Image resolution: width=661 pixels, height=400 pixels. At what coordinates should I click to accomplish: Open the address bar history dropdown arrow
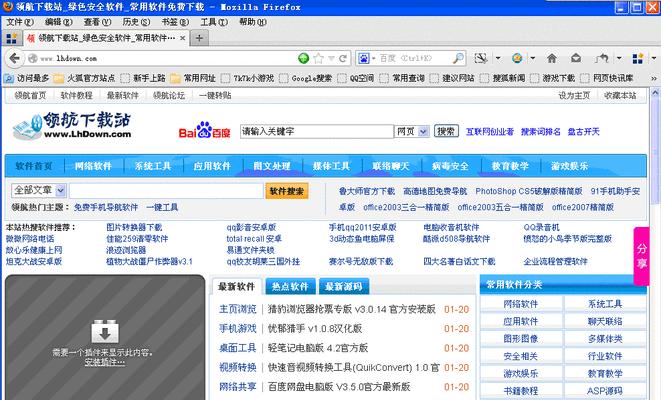click(x=331, y=59)
